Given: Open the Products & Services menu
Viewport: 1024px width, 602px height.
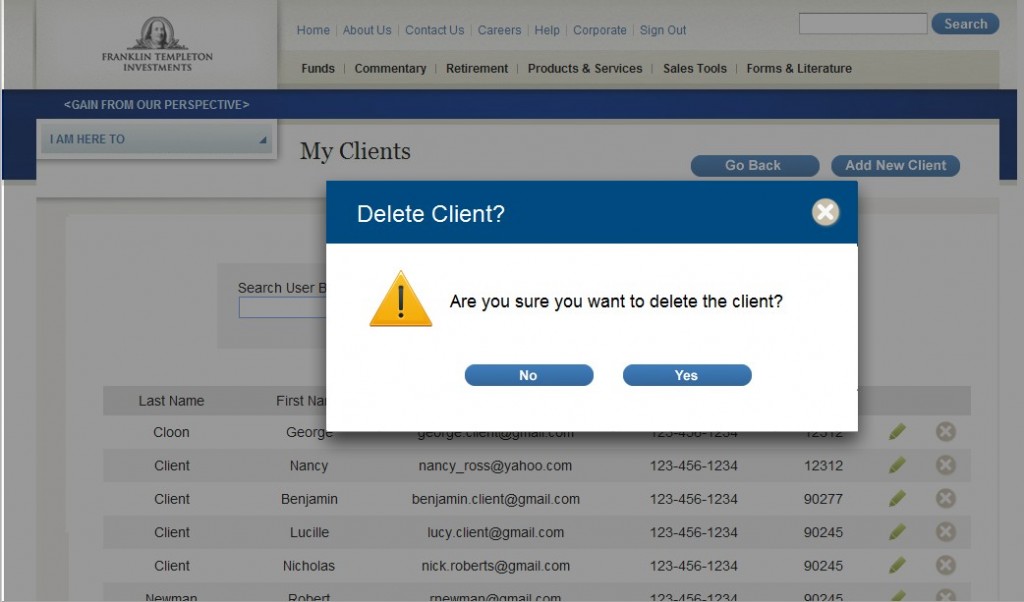Looking at the screenshot, I should point(585,69).
